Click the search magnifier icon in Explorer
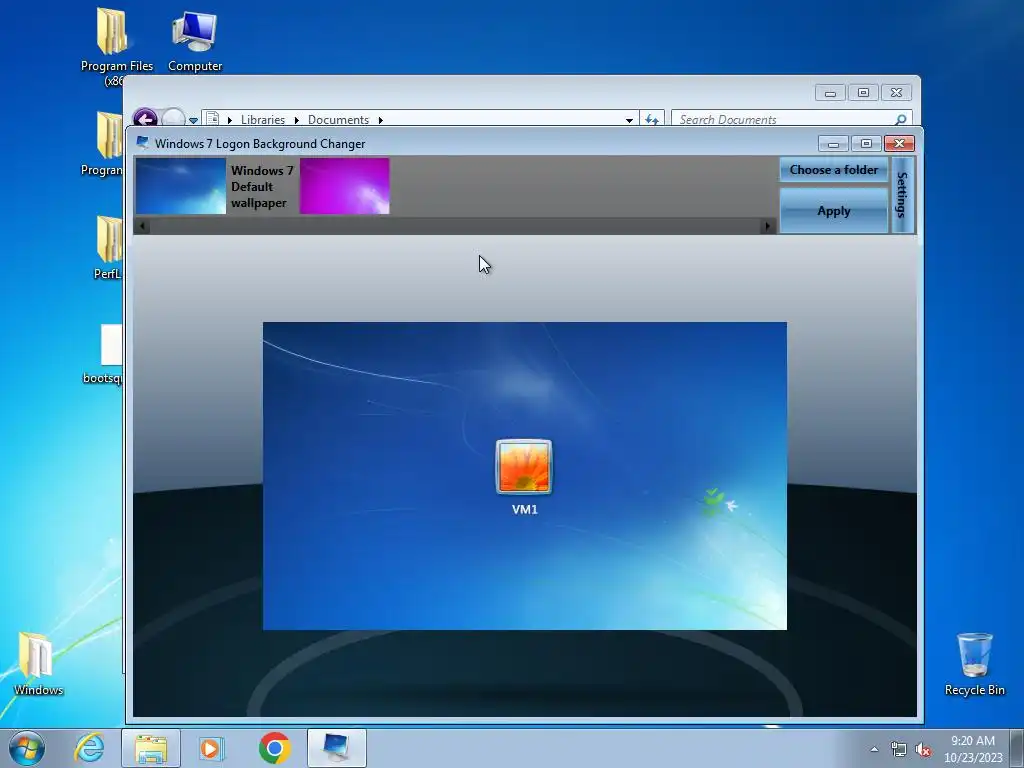This screenshot has width=1024, height=768. coord(901,120)
